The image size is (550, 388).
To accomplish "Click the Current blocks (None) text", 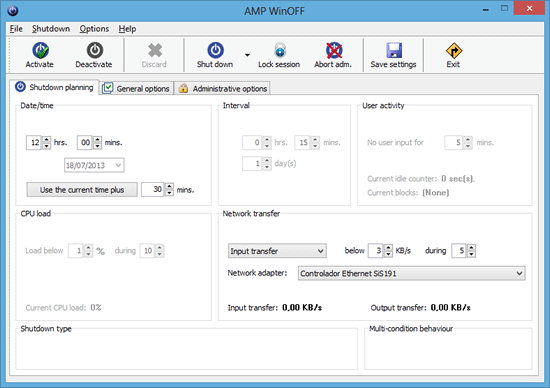I will click(408, 193).
